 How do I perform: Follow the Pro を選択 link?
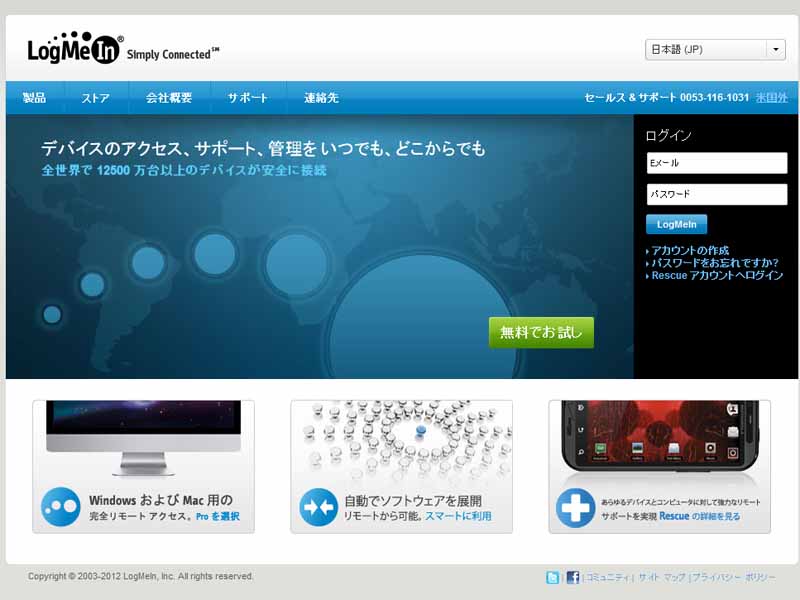click(x=218, y=516)
